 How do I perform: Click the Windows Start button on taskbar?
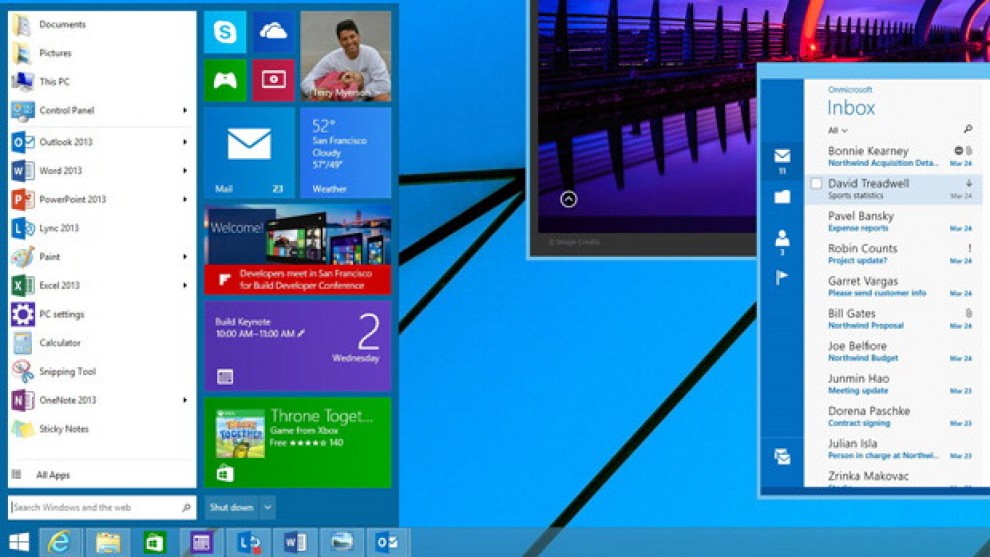(19, 542)
